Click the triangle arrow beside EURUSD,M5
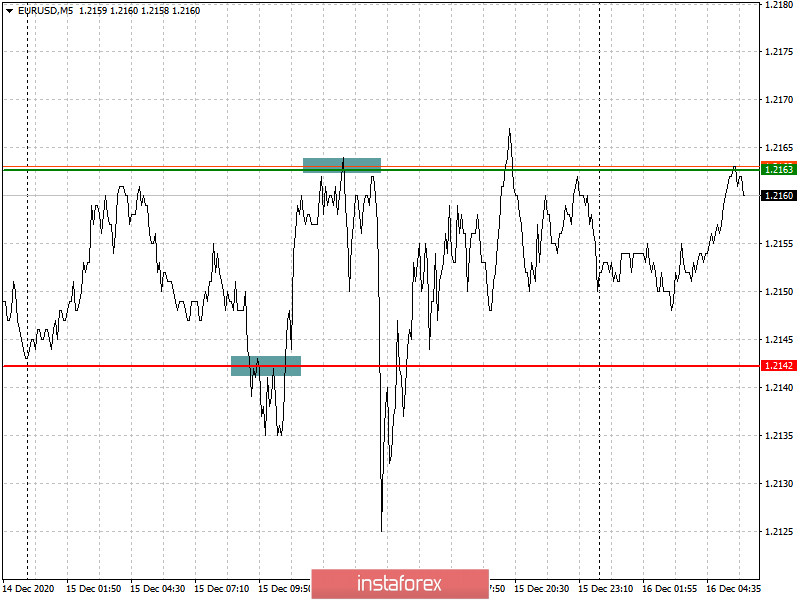The image size is (800, 600). point(9,11)
